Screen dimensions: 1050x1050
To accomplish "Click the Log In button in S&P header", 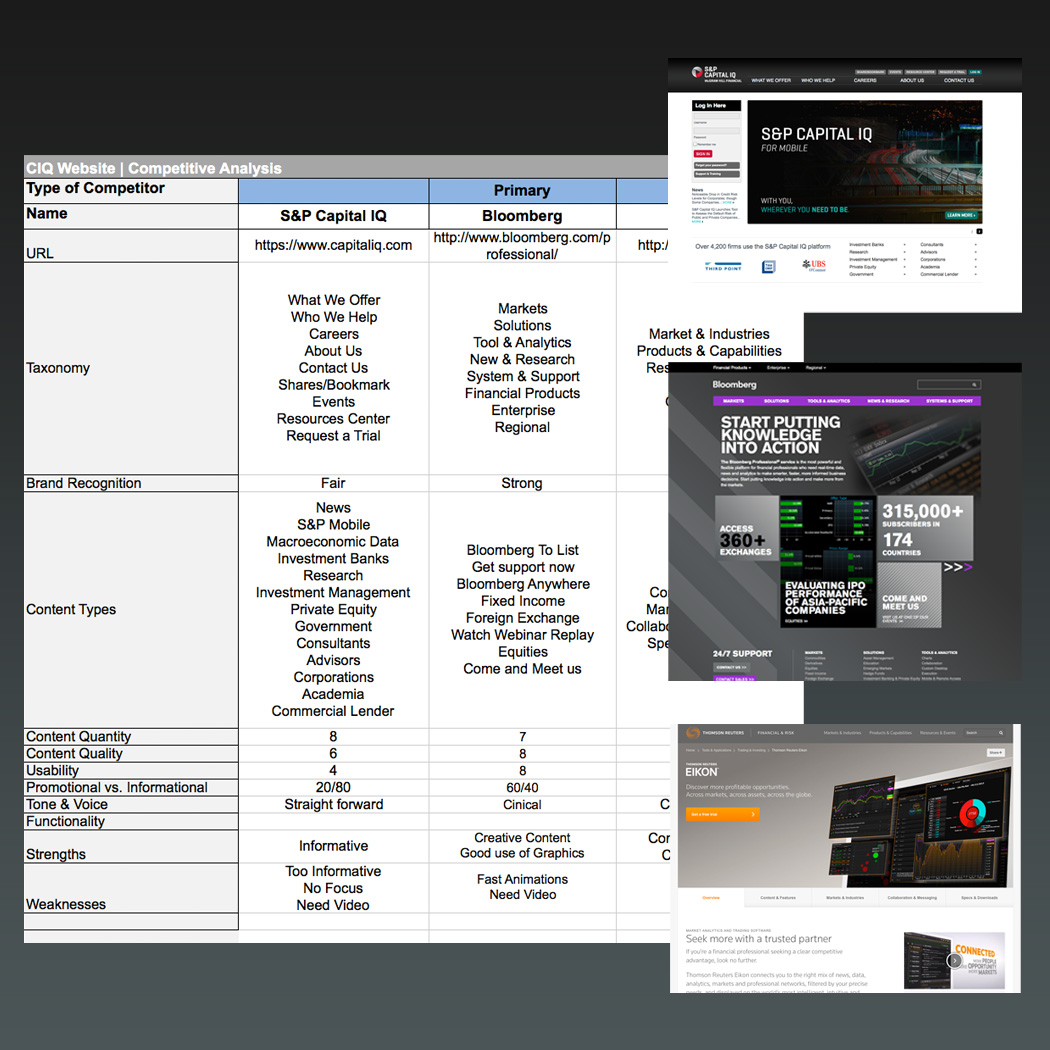I will (975, 72).
